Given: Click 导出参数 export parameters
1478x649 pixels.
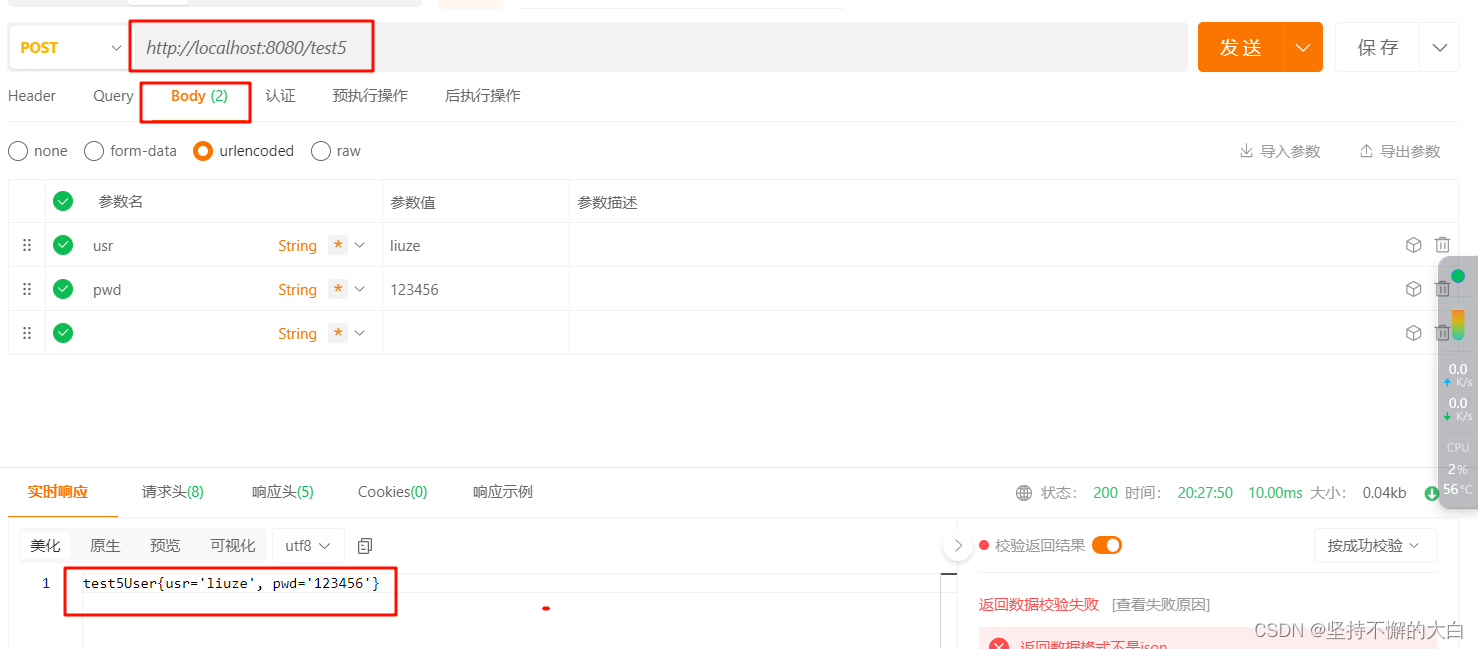Looking at the screenshot, I should pyautogui.click(x=1400, y=151).
